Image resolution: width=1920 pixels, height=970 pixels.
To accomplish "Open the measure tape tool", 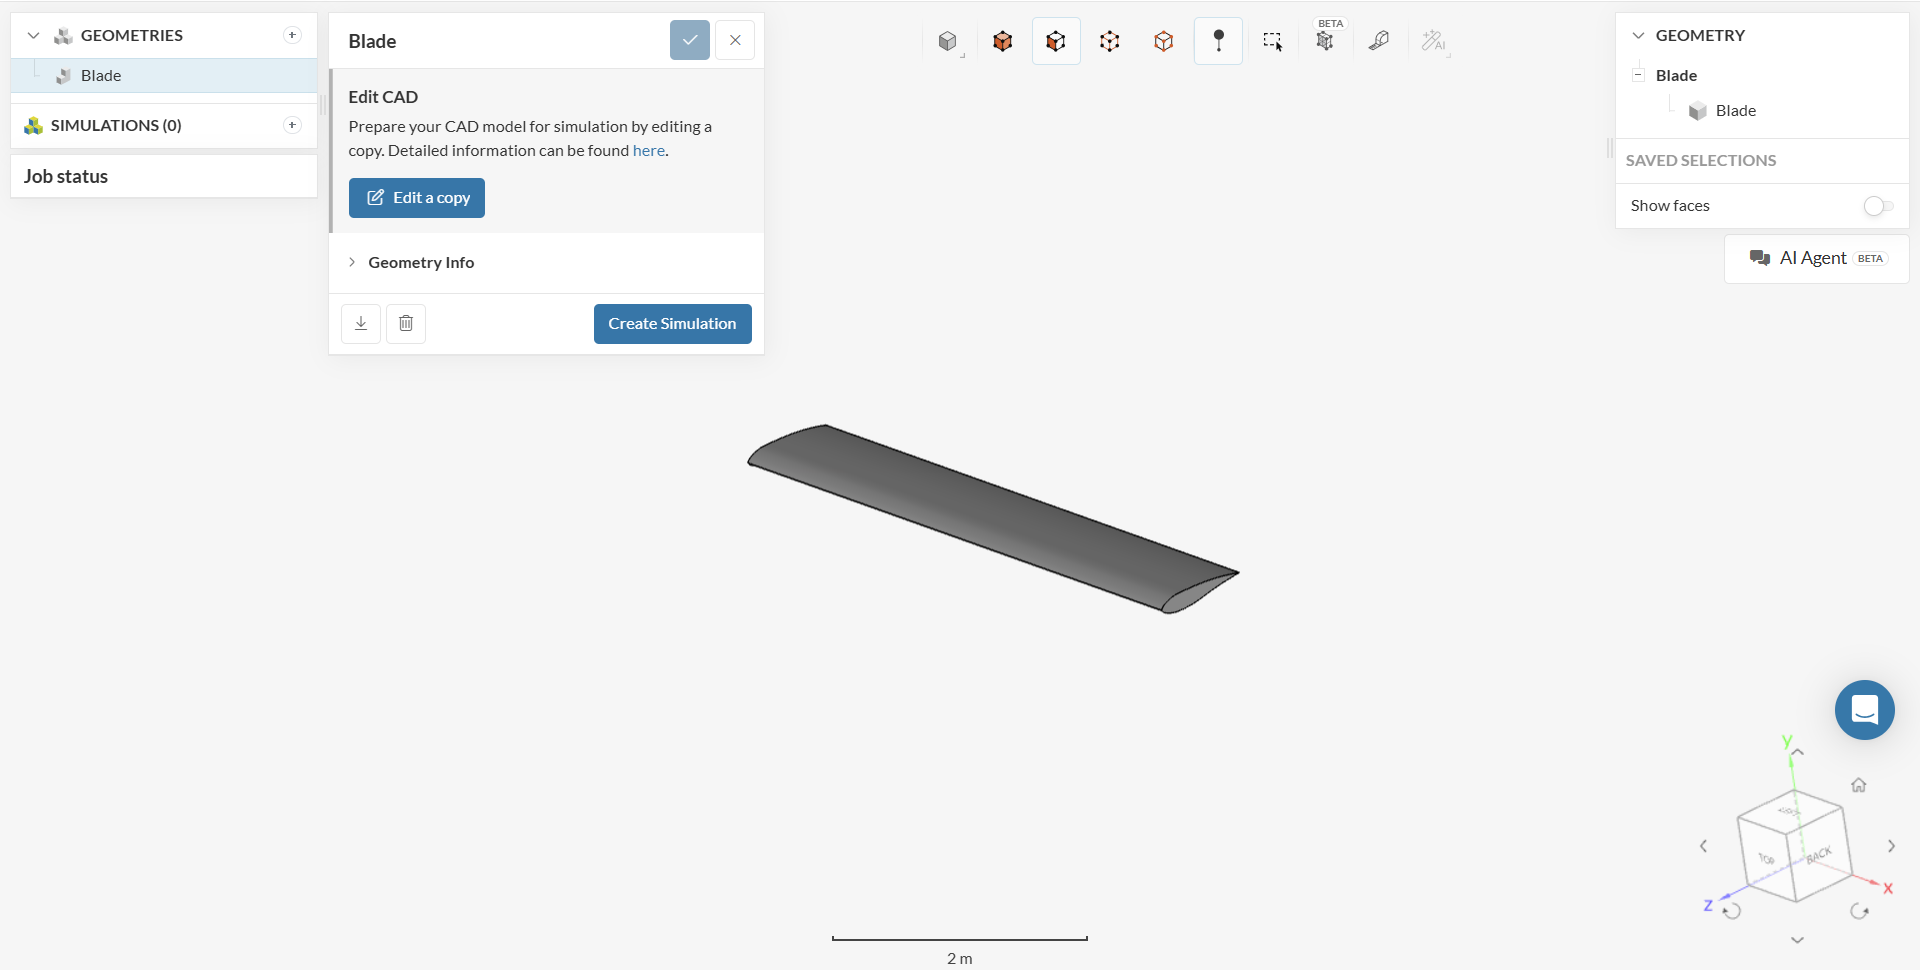I will pyautogui.click(x=1379, y=41).
